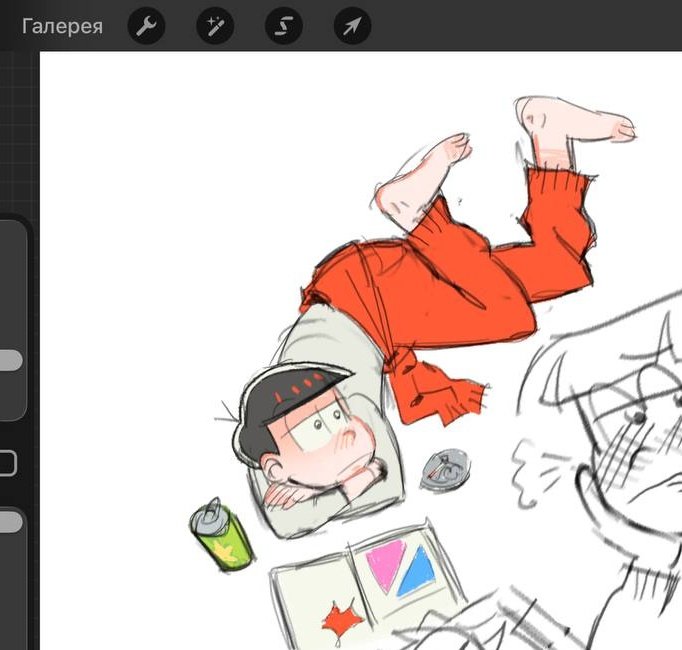The width and height of the screenshot is (682, 650).
Task: Open the Галерея gallery
Action: click(62, 26)
